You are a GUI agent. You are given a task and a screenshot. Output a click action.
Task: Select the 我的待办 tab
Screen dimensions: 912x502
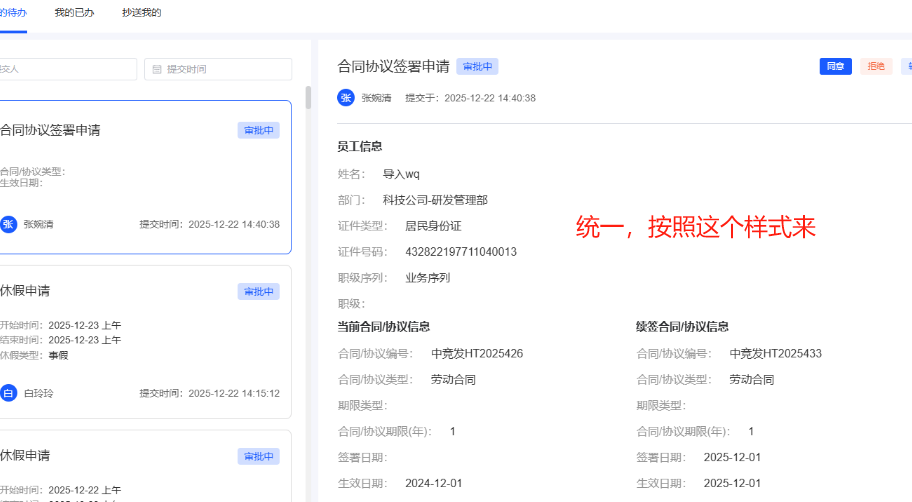13,13
